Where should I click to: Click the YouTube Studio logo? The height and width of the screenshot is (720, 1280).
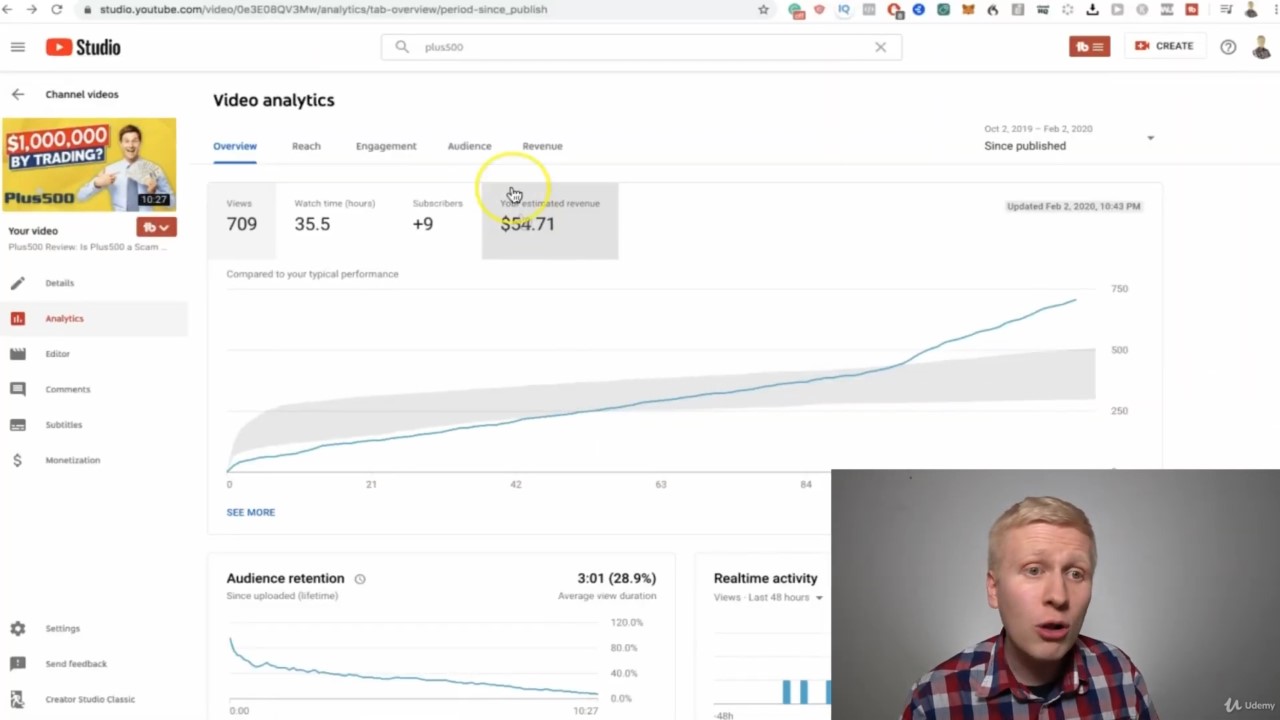[x=83, y=47]
